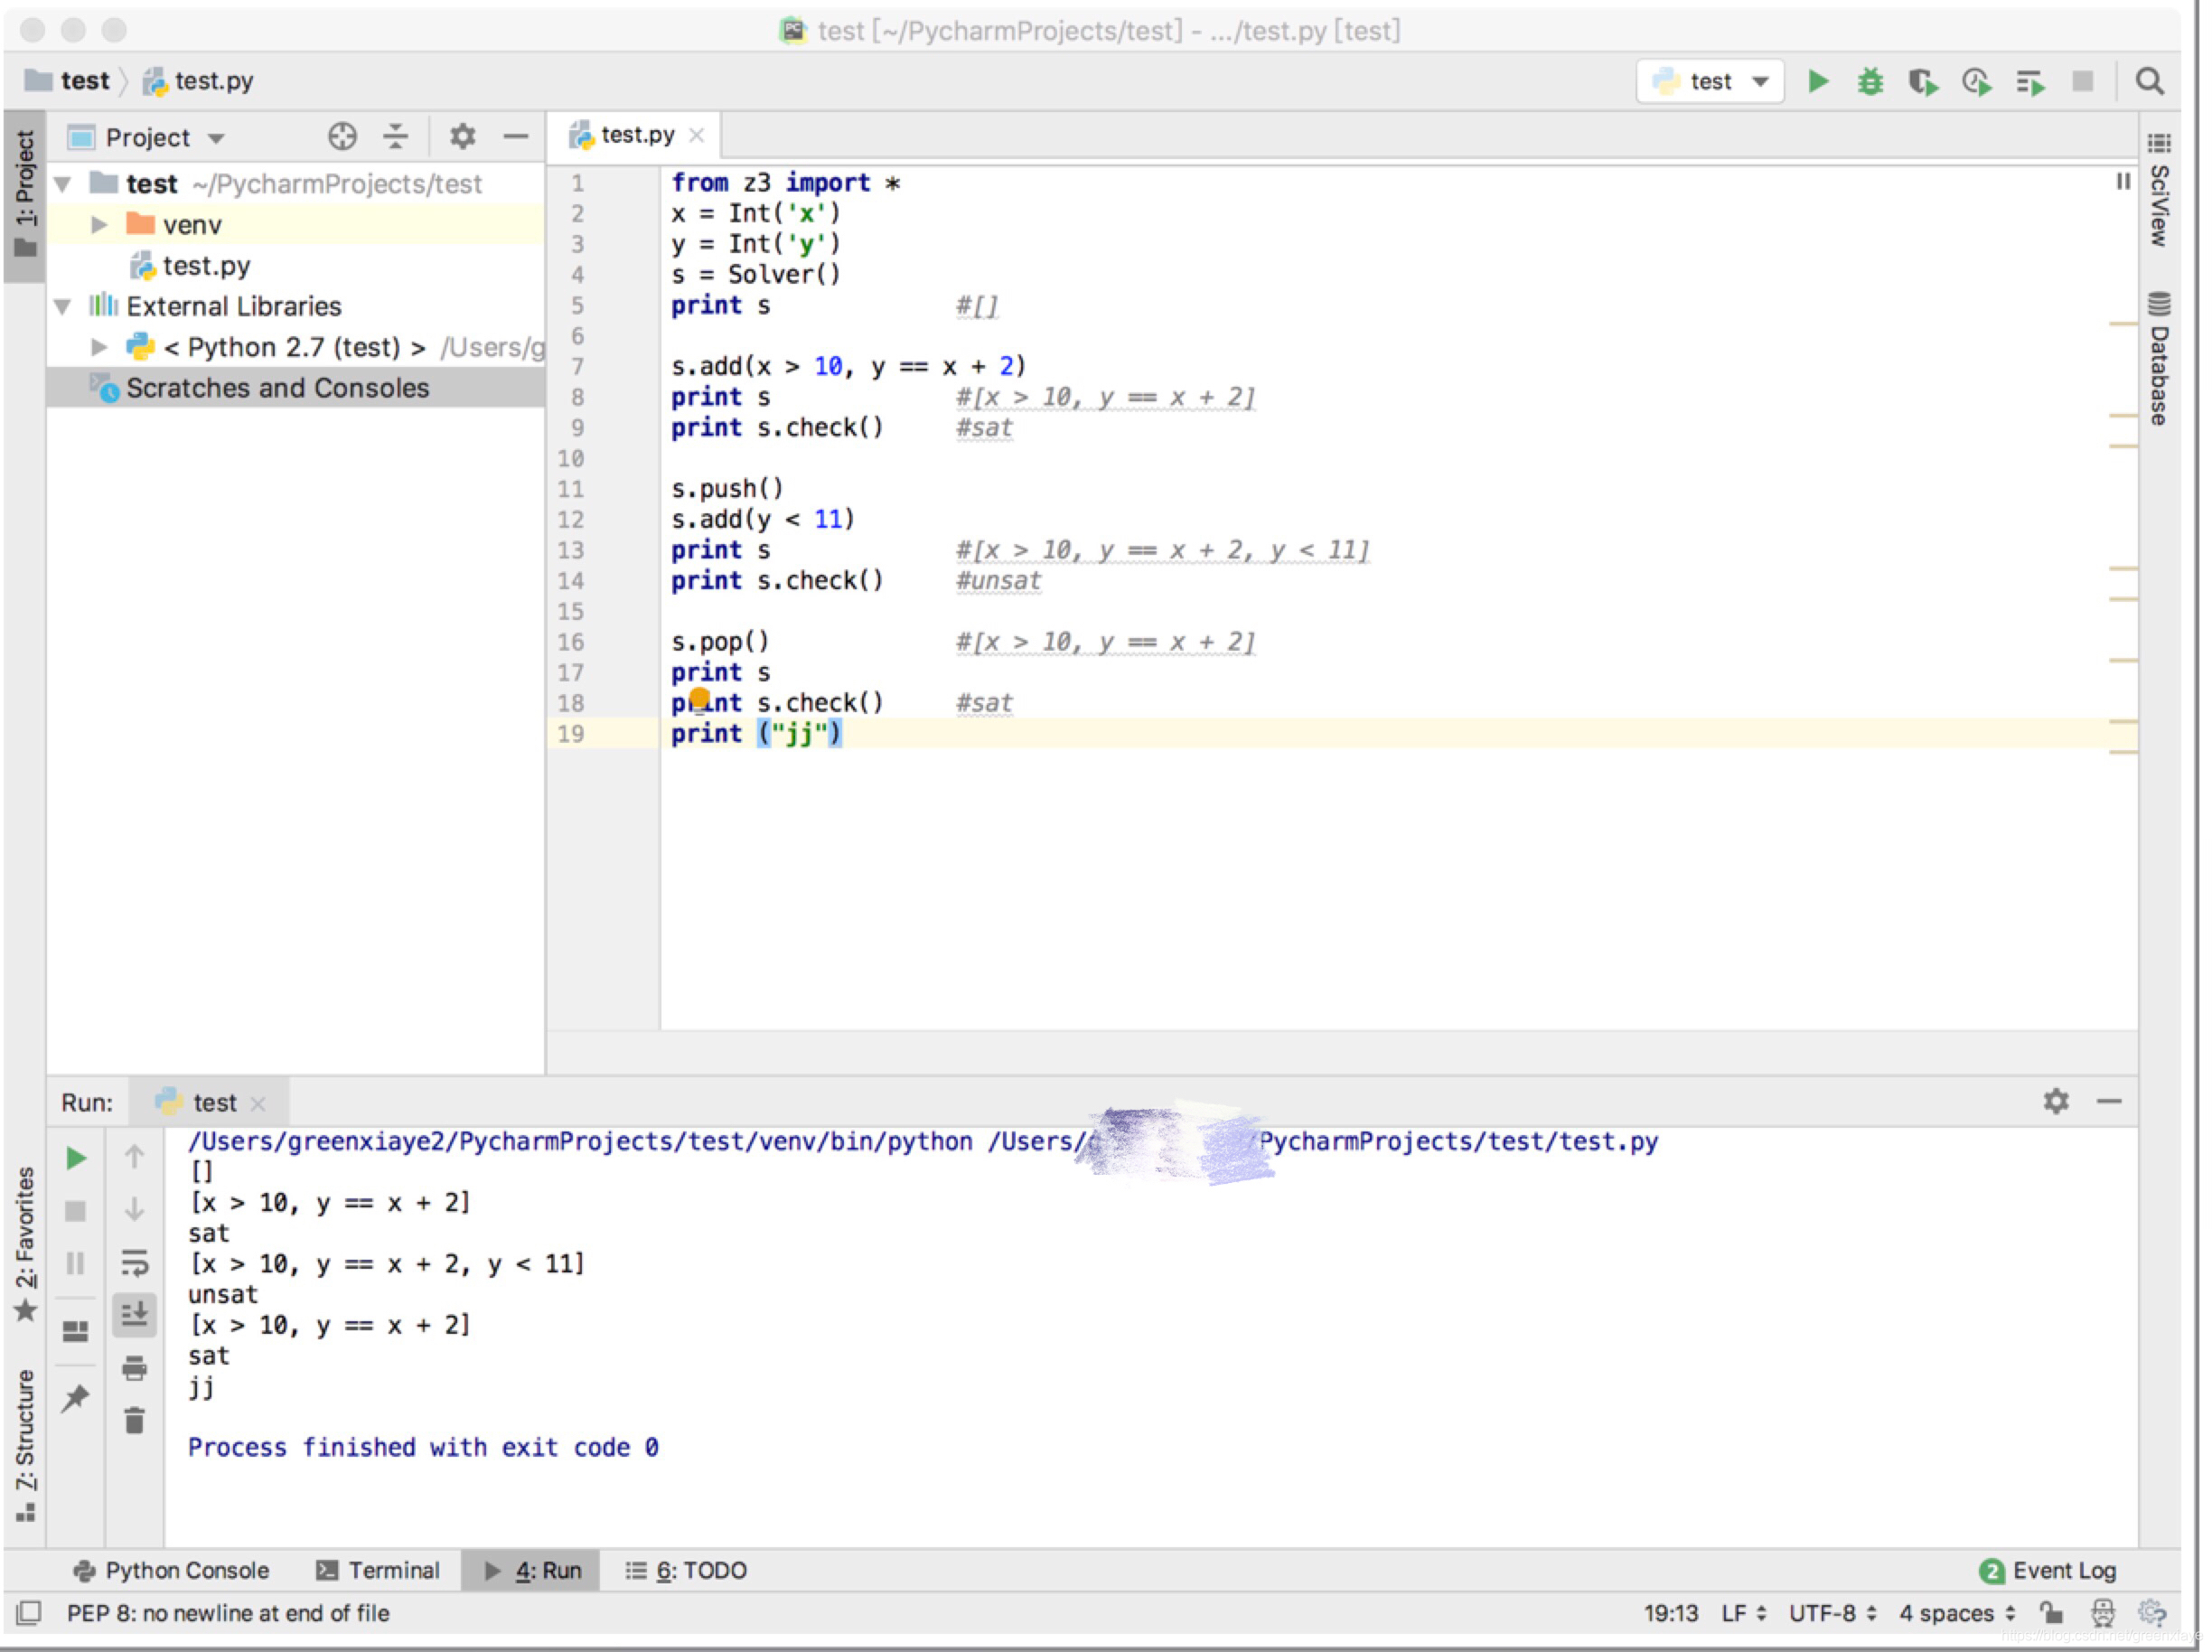
Task: Open the Event Log
Action: click(x=2048, y=1570)
